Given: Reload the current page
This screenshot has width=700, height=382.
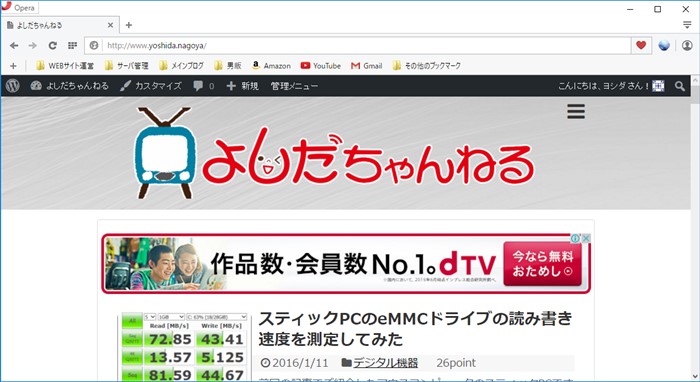Looking at the screenshot, I should coord(52,46).
